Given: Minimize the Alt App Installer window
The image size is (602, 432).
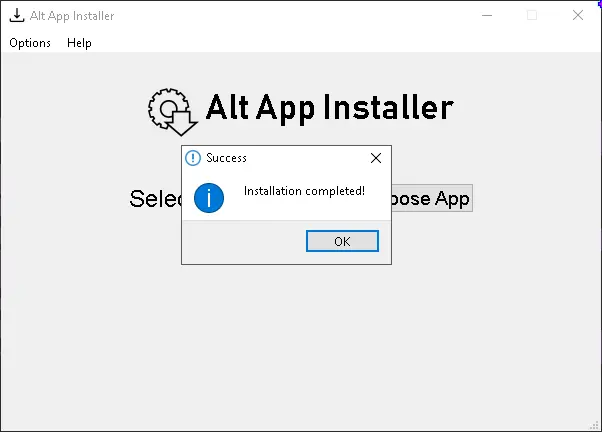Looking at the screenshot, I should (x=486, y=16).
